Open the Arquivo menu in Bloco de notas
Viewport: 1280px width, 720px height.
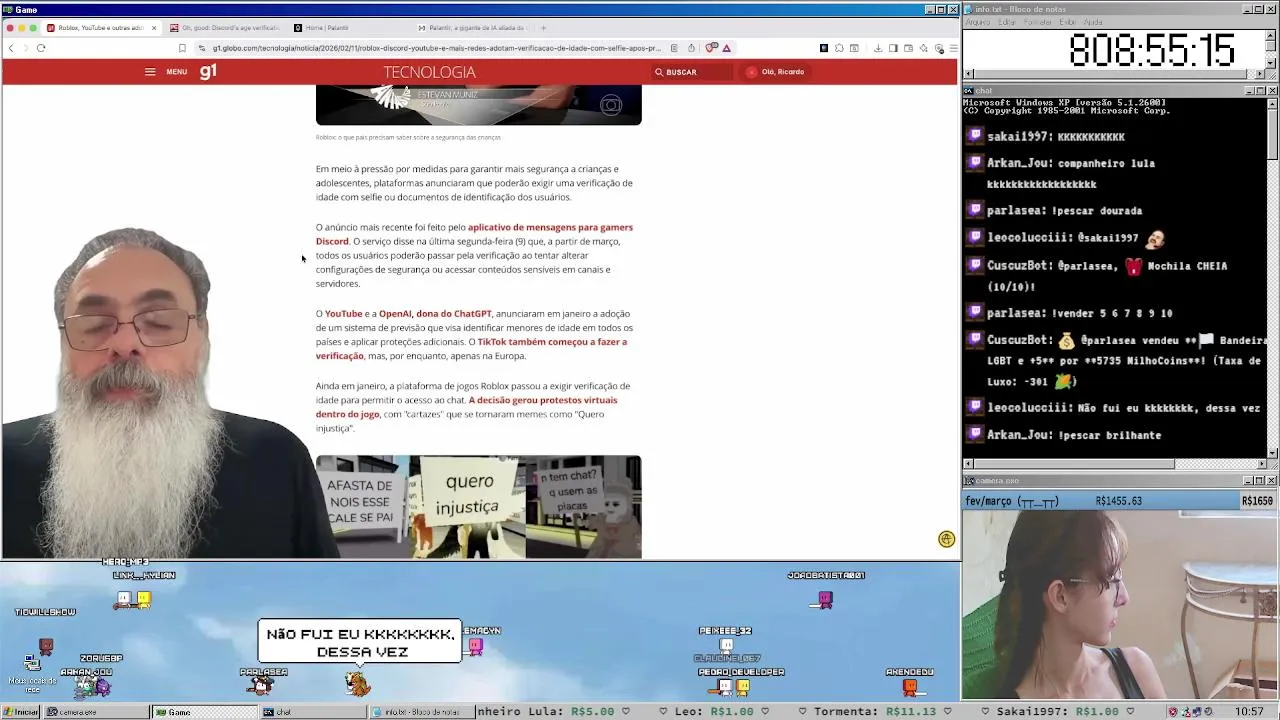[978, 22]
